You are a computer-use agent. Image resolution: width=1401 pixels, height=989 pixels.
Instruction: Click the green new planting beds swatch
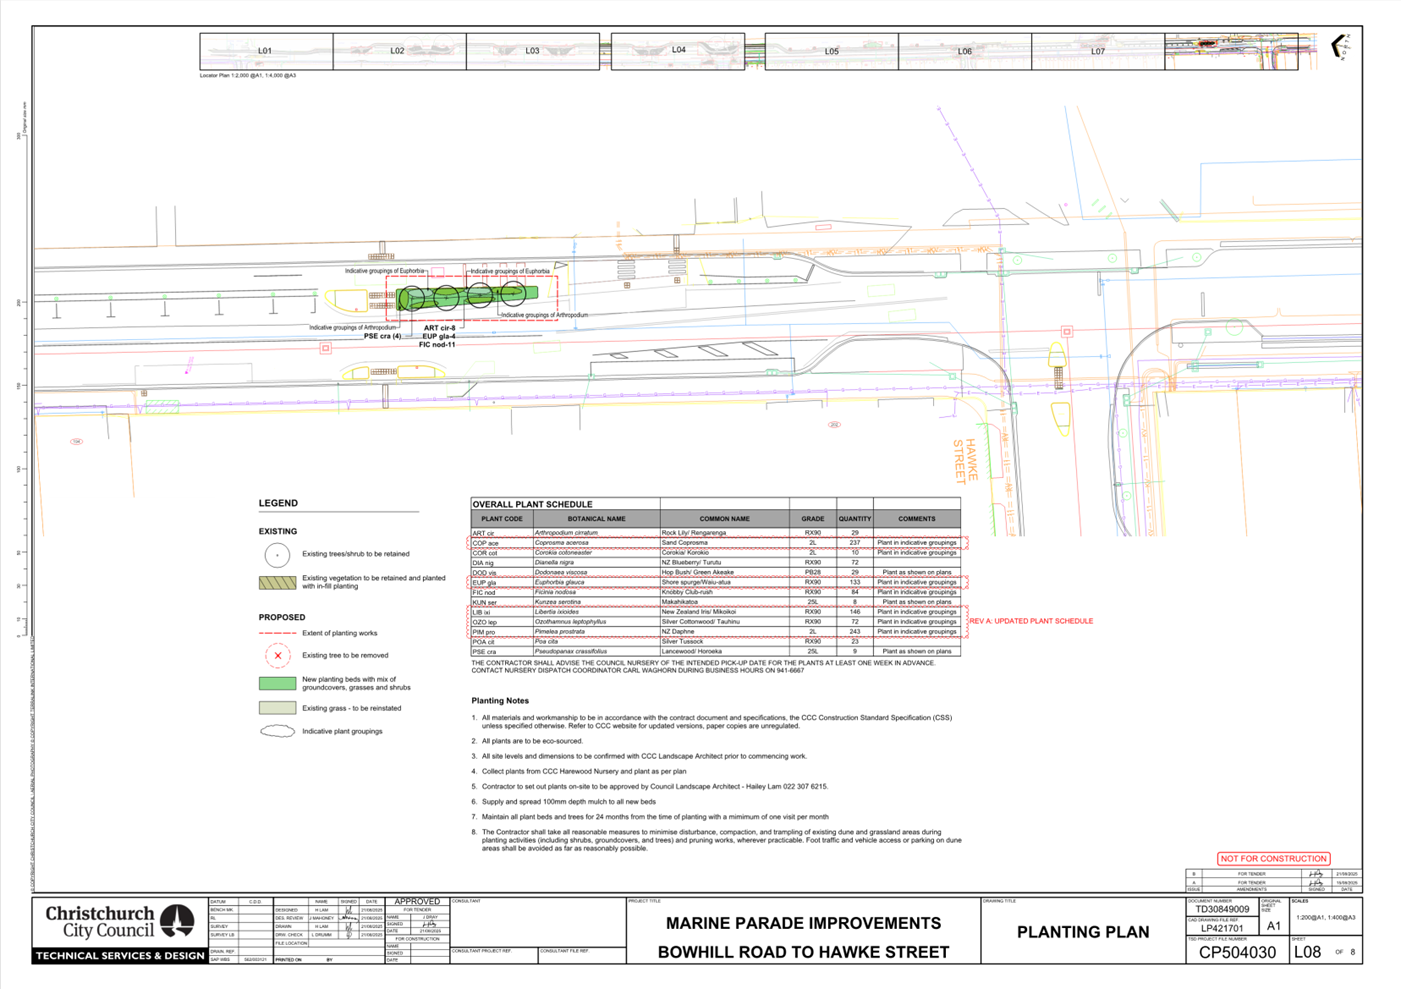(x=277, y=683)
